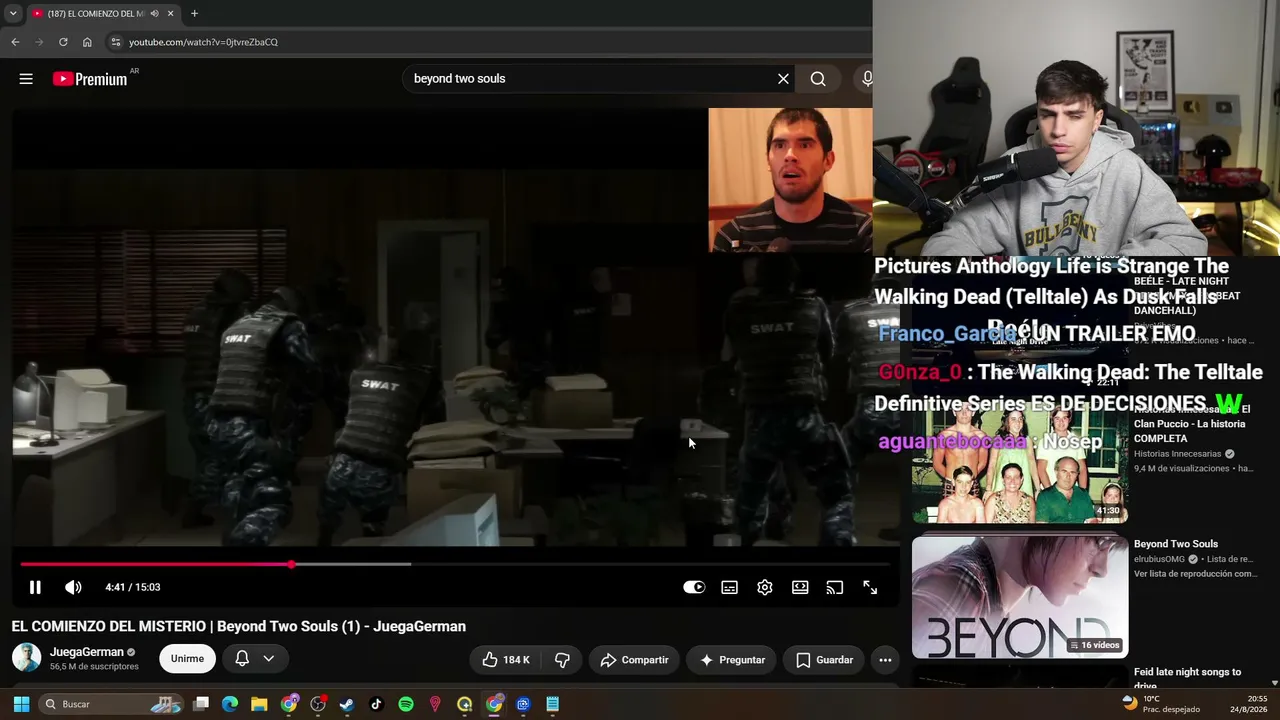Open the tab search dropdown arrow
1280x720 pixels.
click(12, 14)
